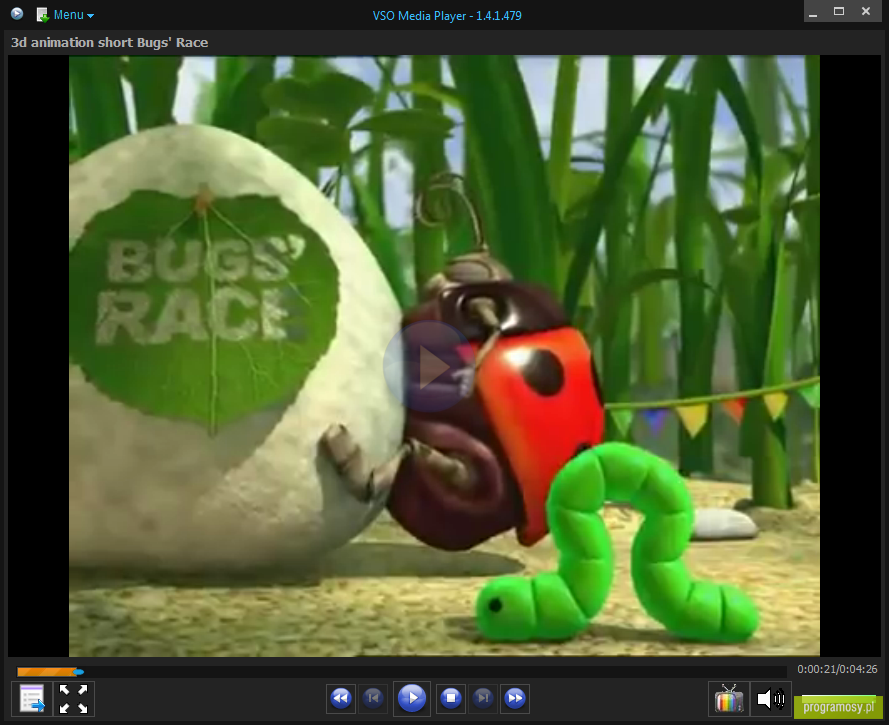
Task: Click the 'VSO Media Player - 1.4.1.479' title
Action: click(x=447, y=16)
